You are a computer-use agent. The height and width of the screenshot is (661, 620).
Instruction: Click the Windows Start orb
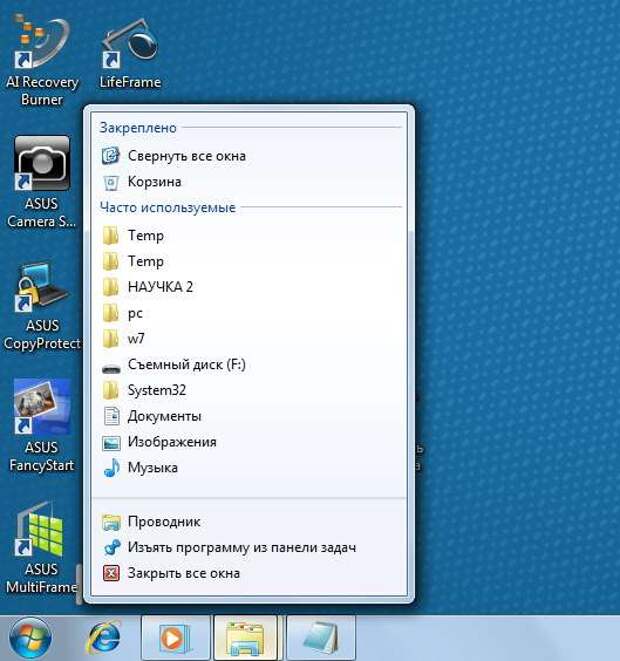click(x=30, y=637)
